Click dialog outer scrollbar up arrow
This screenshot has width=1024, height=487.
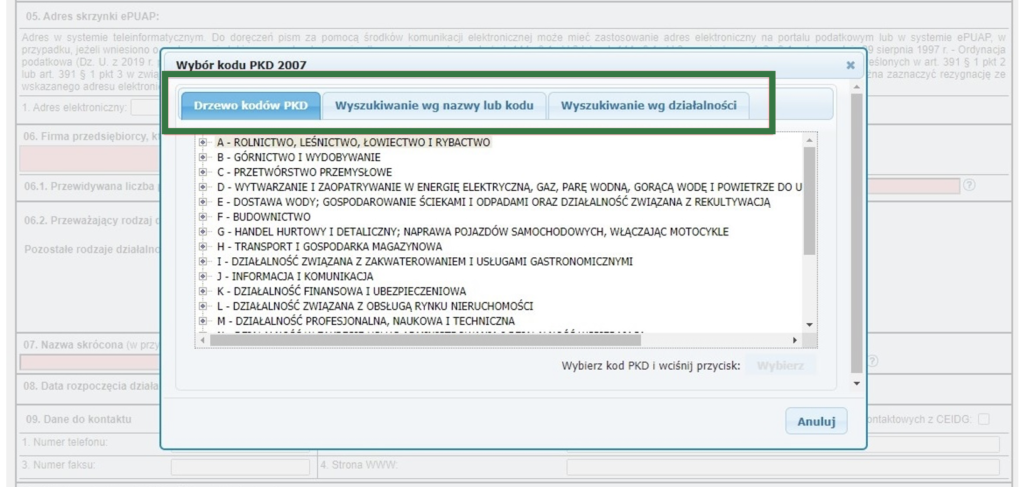857,87
